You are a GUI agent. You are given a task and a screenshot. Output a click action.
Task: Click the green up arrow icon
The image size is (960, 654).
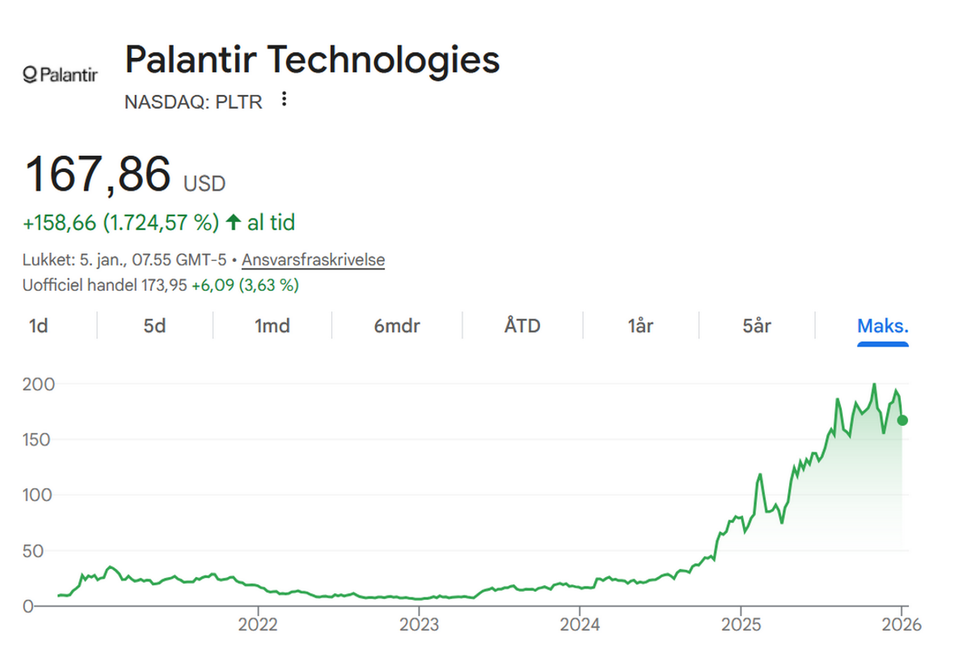click(x=233, y=222)
